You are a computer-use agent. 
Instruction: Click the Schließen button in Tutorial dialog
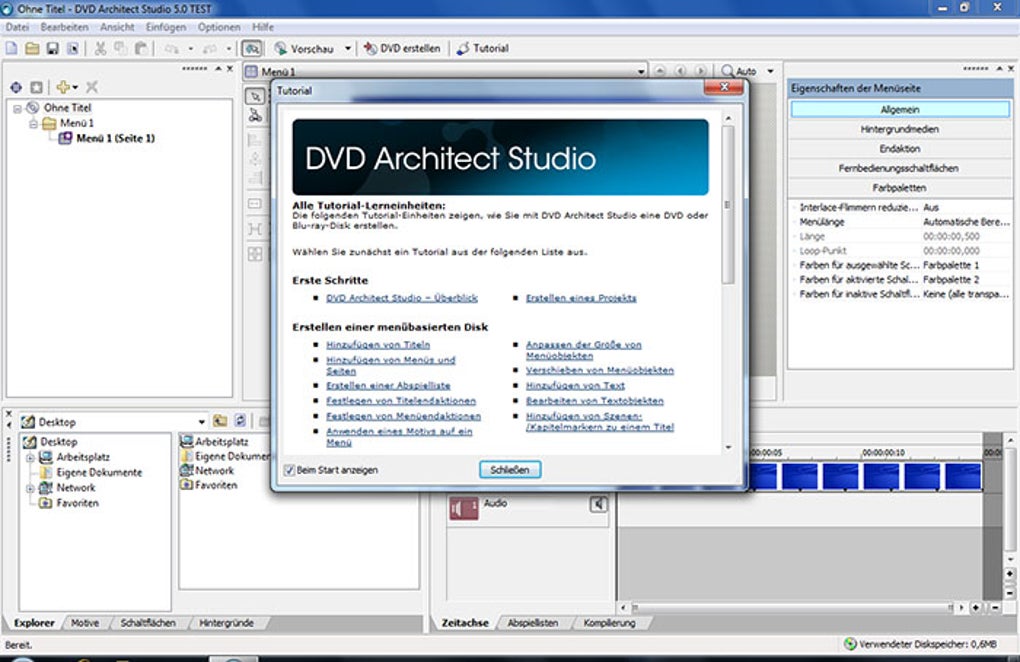coord(510,470)
